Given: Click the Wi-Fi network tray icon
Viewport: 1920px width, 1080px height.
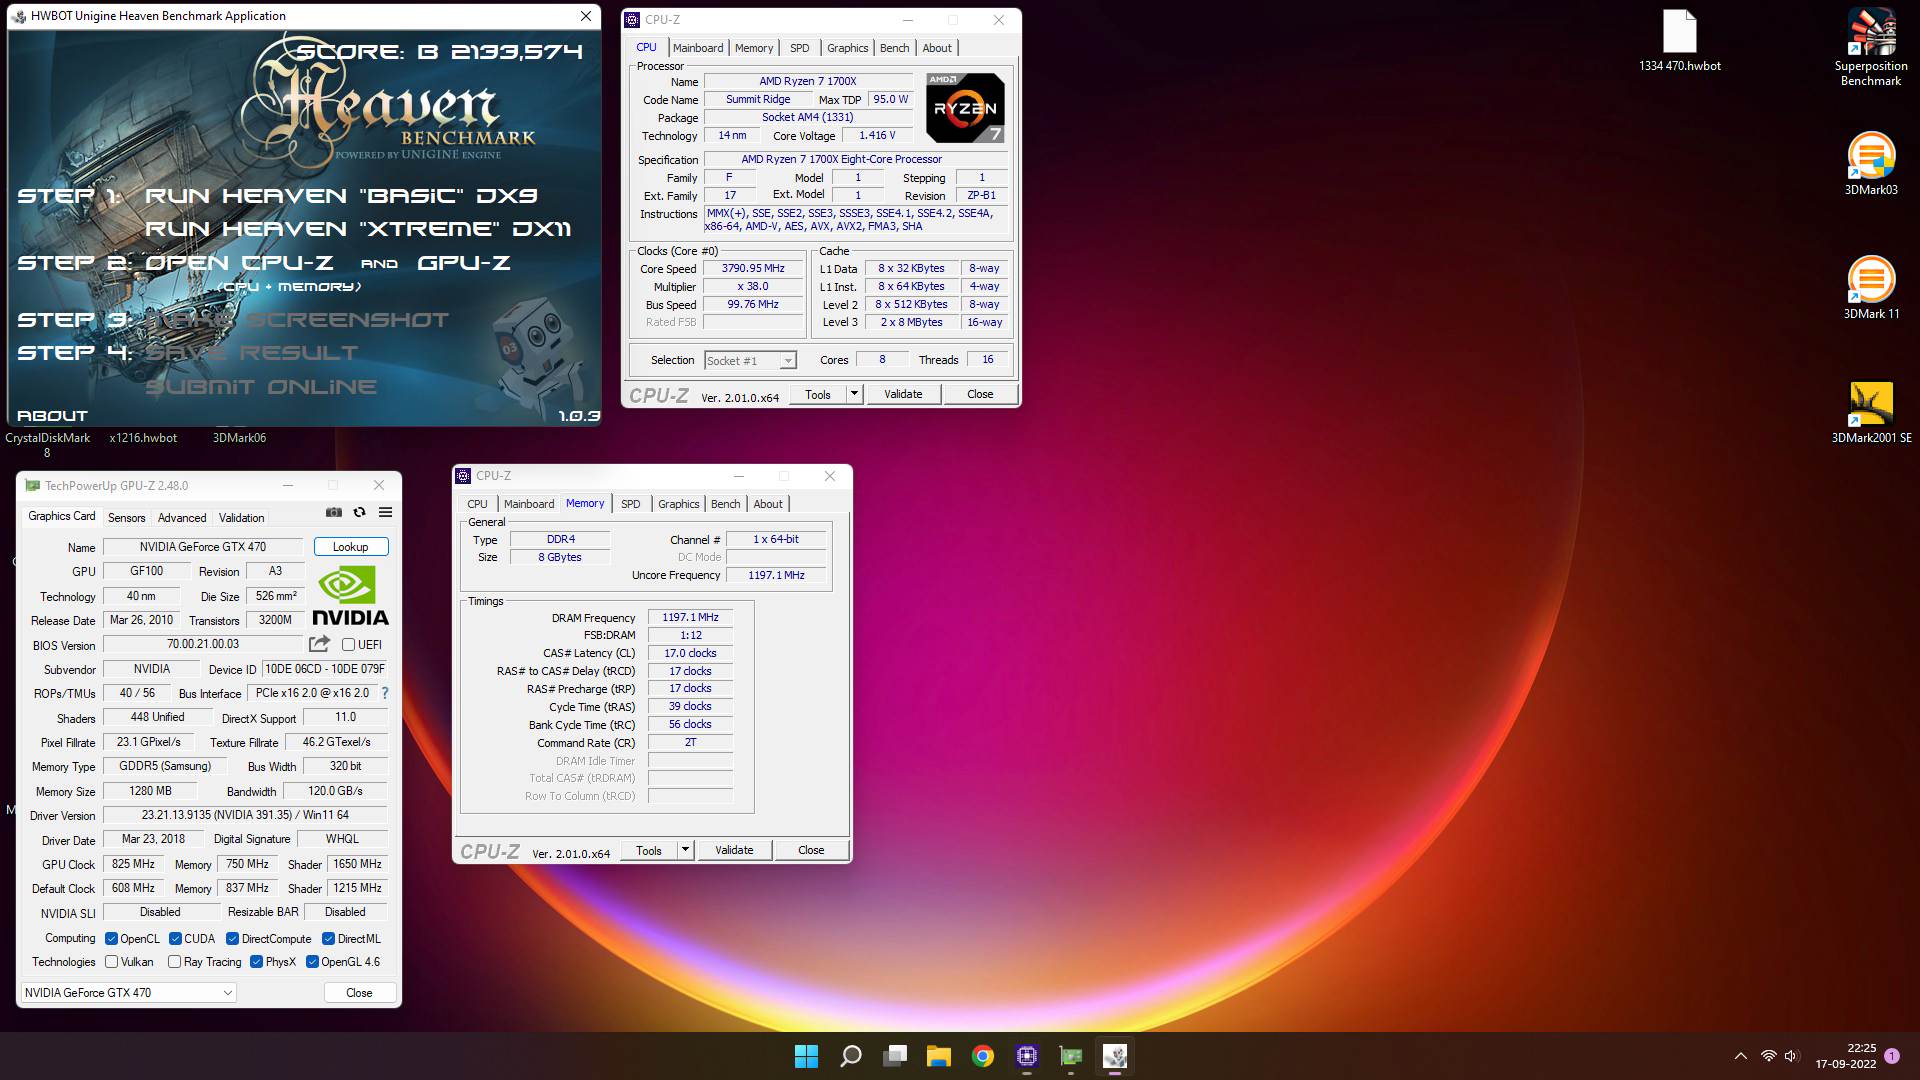Looking at the screenshot, I should pos(1768,1056).
